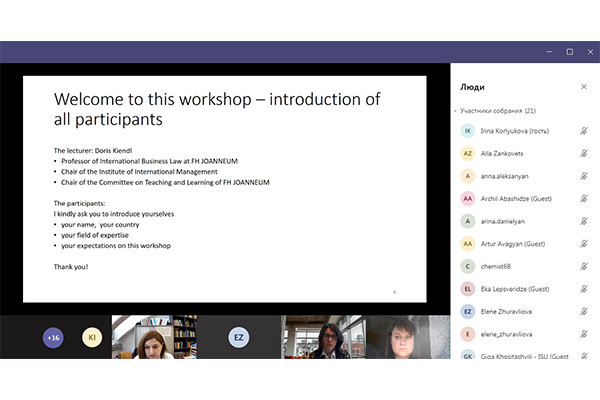
Task: Close the Люди participants panel
Action: click(x=584, y=87)
